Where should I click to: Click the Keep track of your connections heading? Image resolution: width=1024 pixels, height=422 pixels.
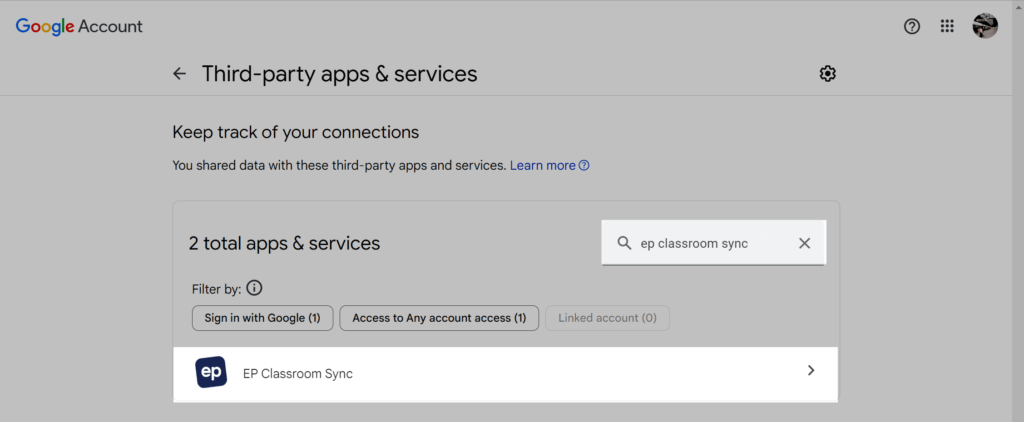pos(296,133)
